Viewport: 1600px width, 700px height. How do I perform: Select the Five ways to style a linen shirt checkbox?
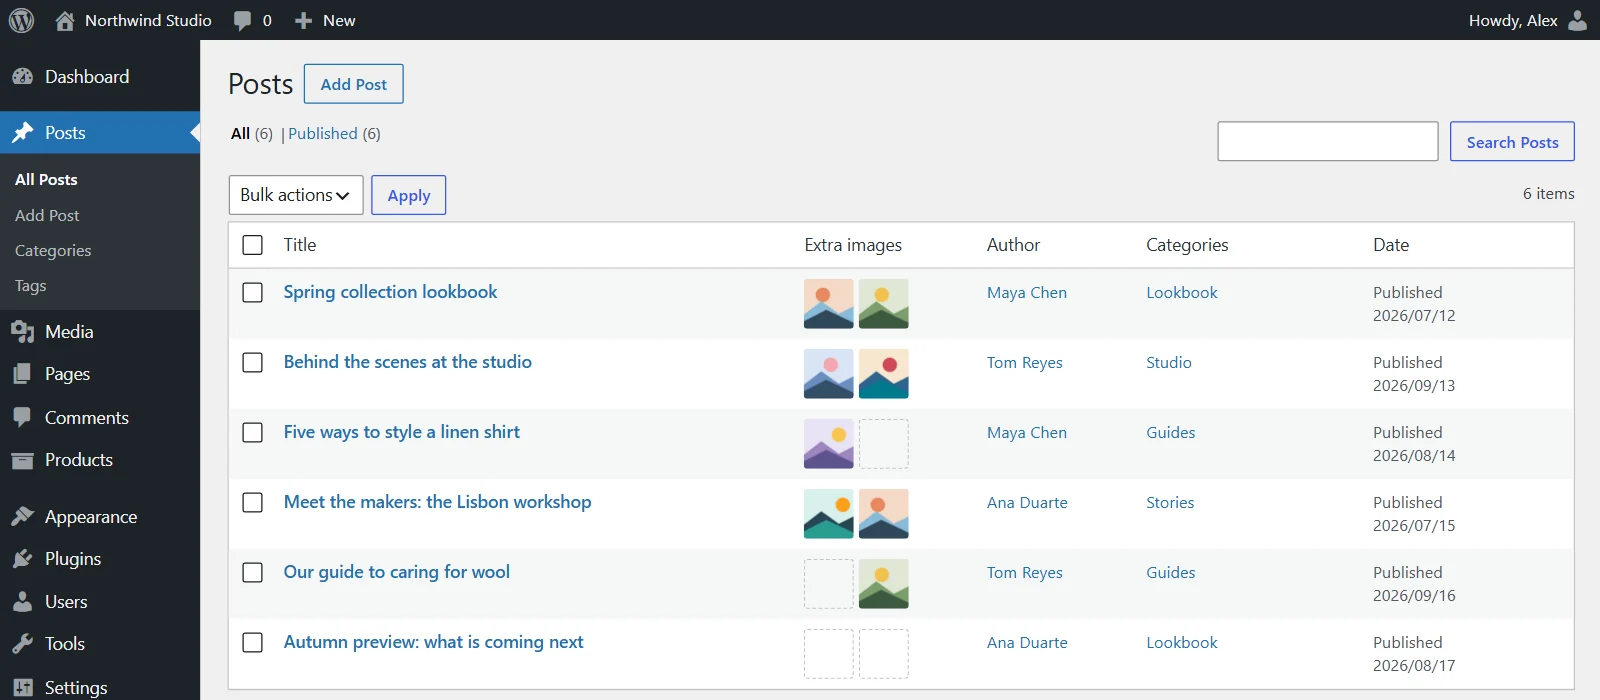pyautogui.click(x=253, y=433)
